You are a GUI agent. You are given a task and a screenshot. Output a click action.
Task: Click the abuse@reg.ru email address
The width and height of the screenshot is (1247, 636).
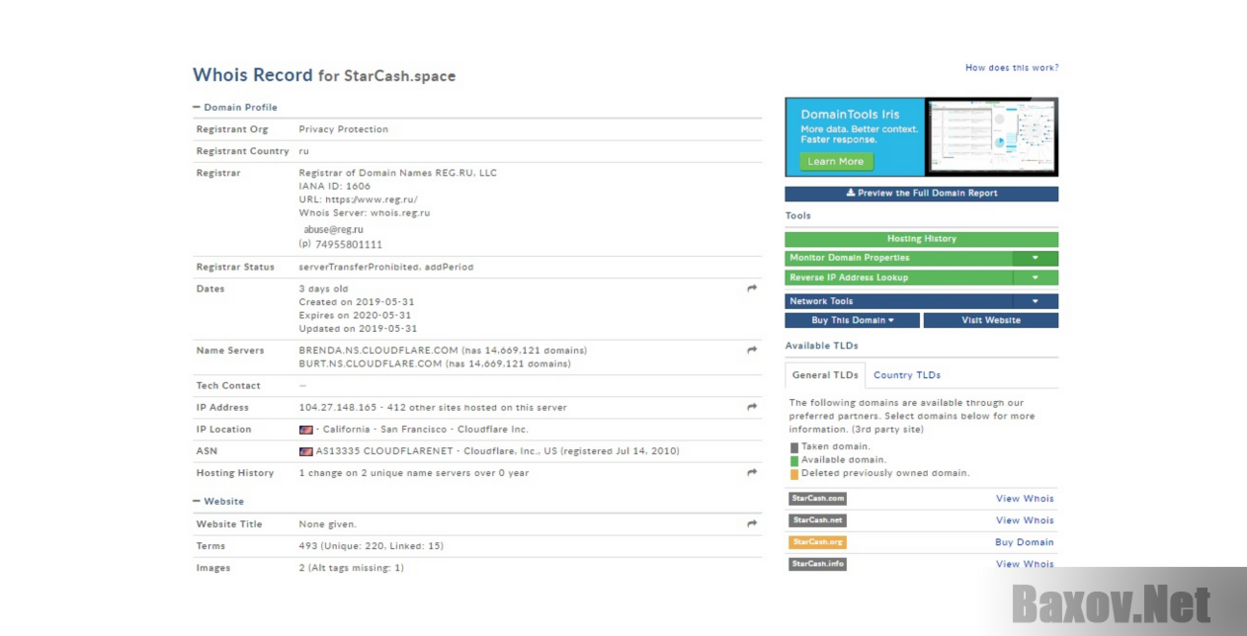point(334,230)
